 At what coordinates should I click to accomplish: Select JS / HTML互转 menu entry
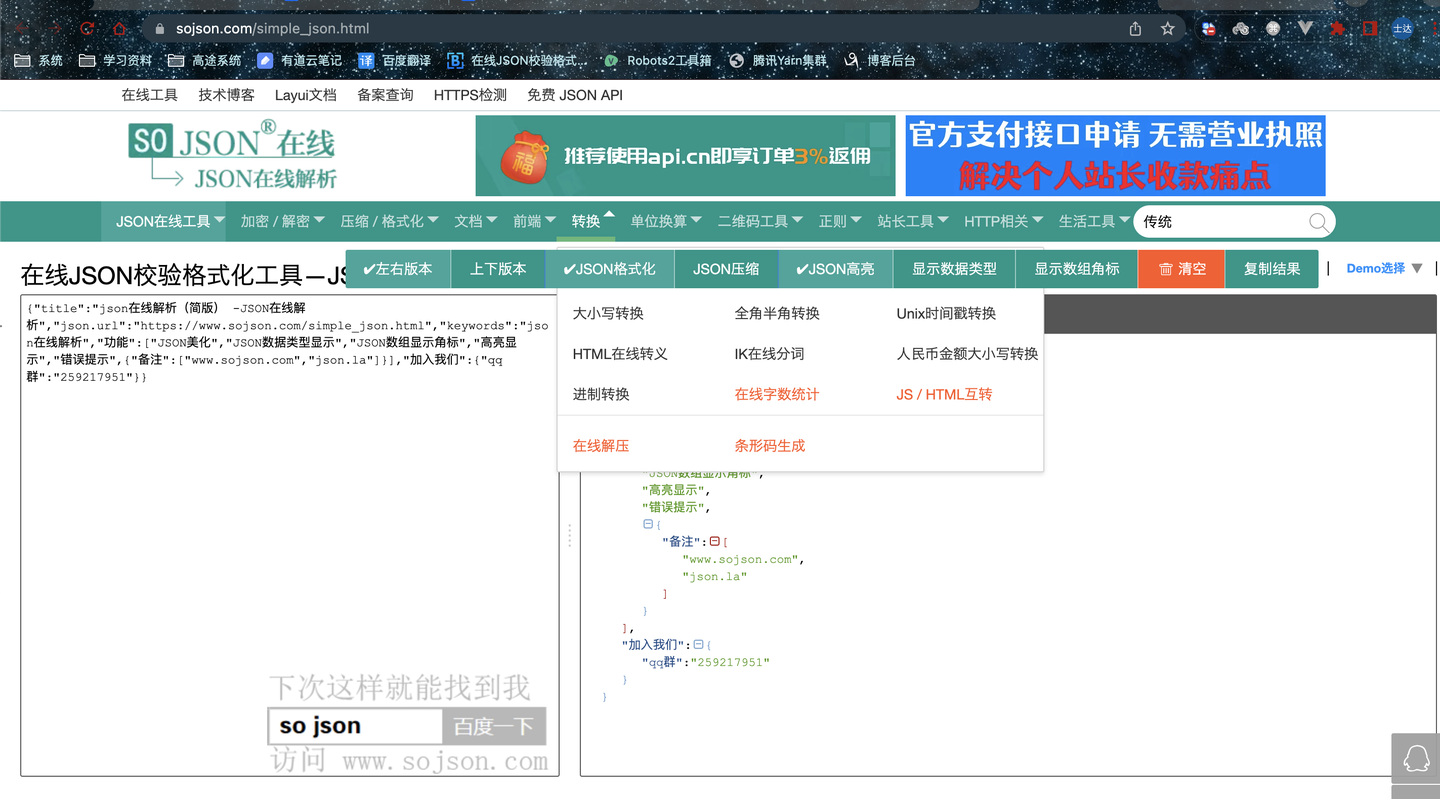(x=944, y=395)
